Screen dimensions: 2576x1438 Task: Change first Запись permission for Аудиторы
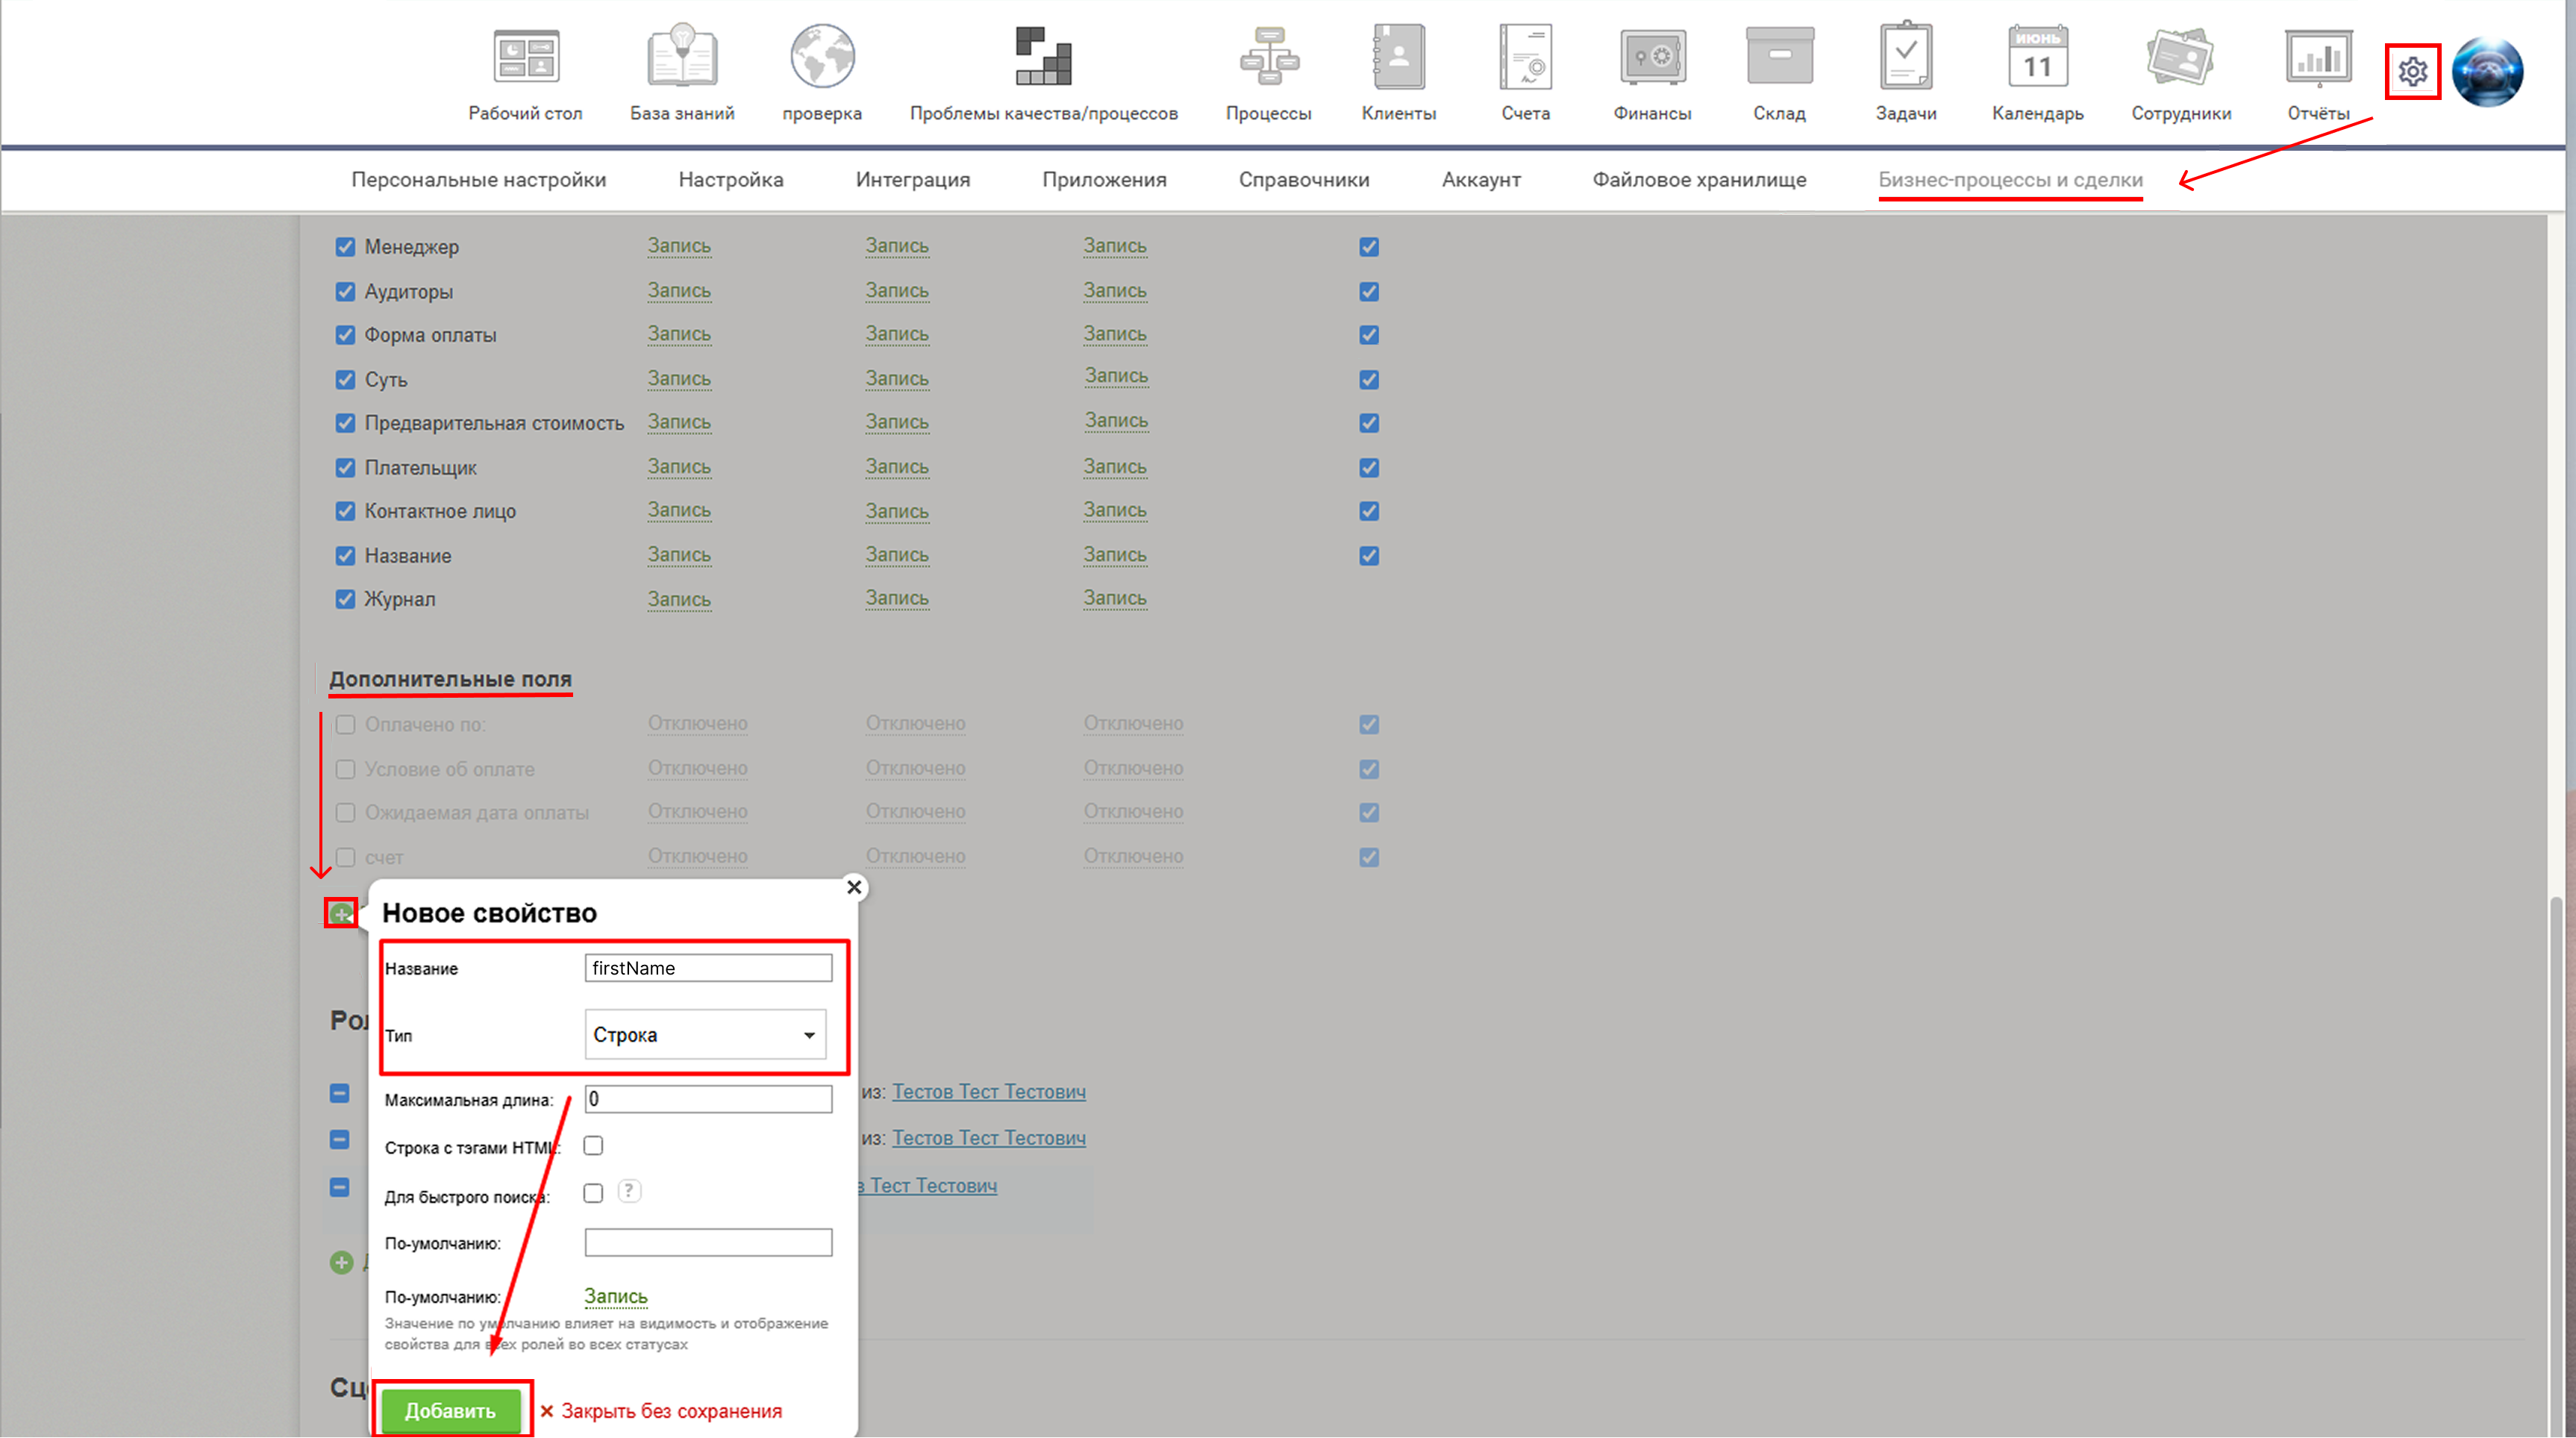(x=678, y=291)
